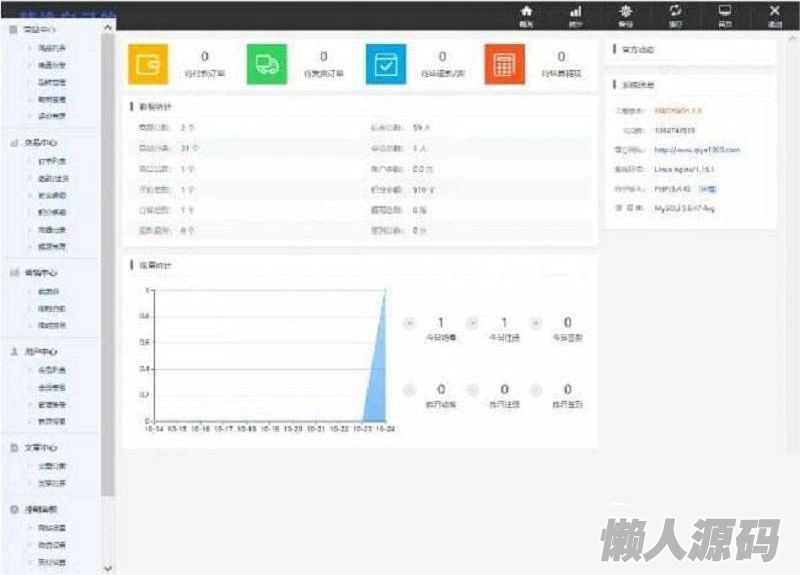
Task: Click the document icon of the article center section
Action: [14, 447]
